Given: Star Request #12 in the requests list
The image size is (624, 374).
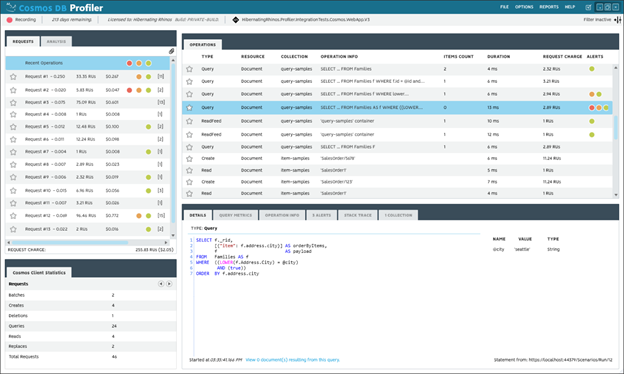Looking at the screenshot, I should [13, 216].
